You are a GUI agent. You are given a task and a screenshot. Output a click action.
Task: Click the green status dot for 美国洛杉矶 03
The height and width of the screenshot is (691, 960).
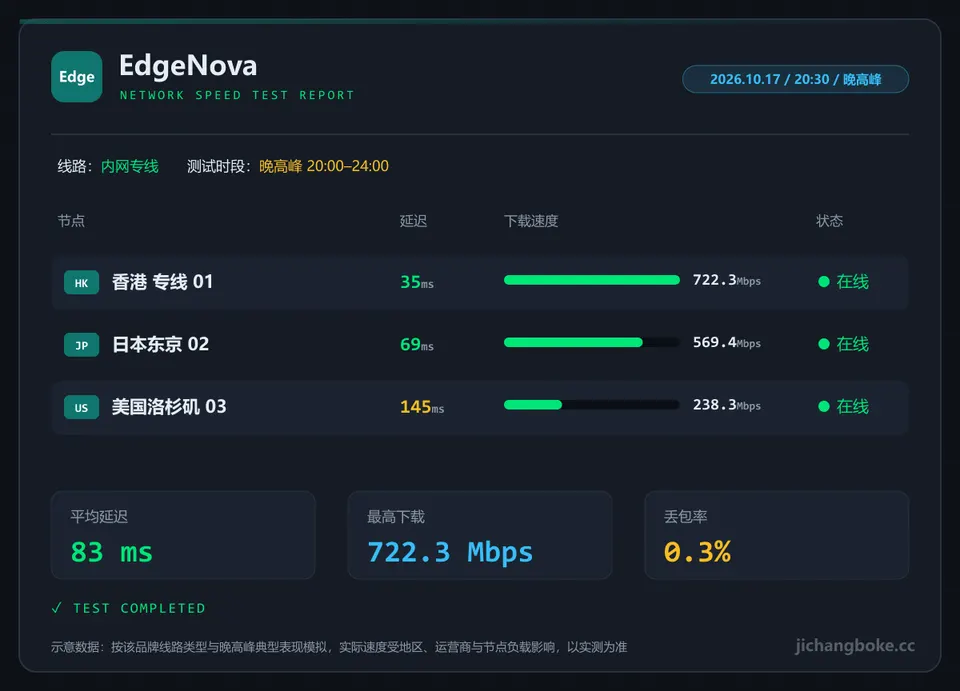(x=823, y=406)
